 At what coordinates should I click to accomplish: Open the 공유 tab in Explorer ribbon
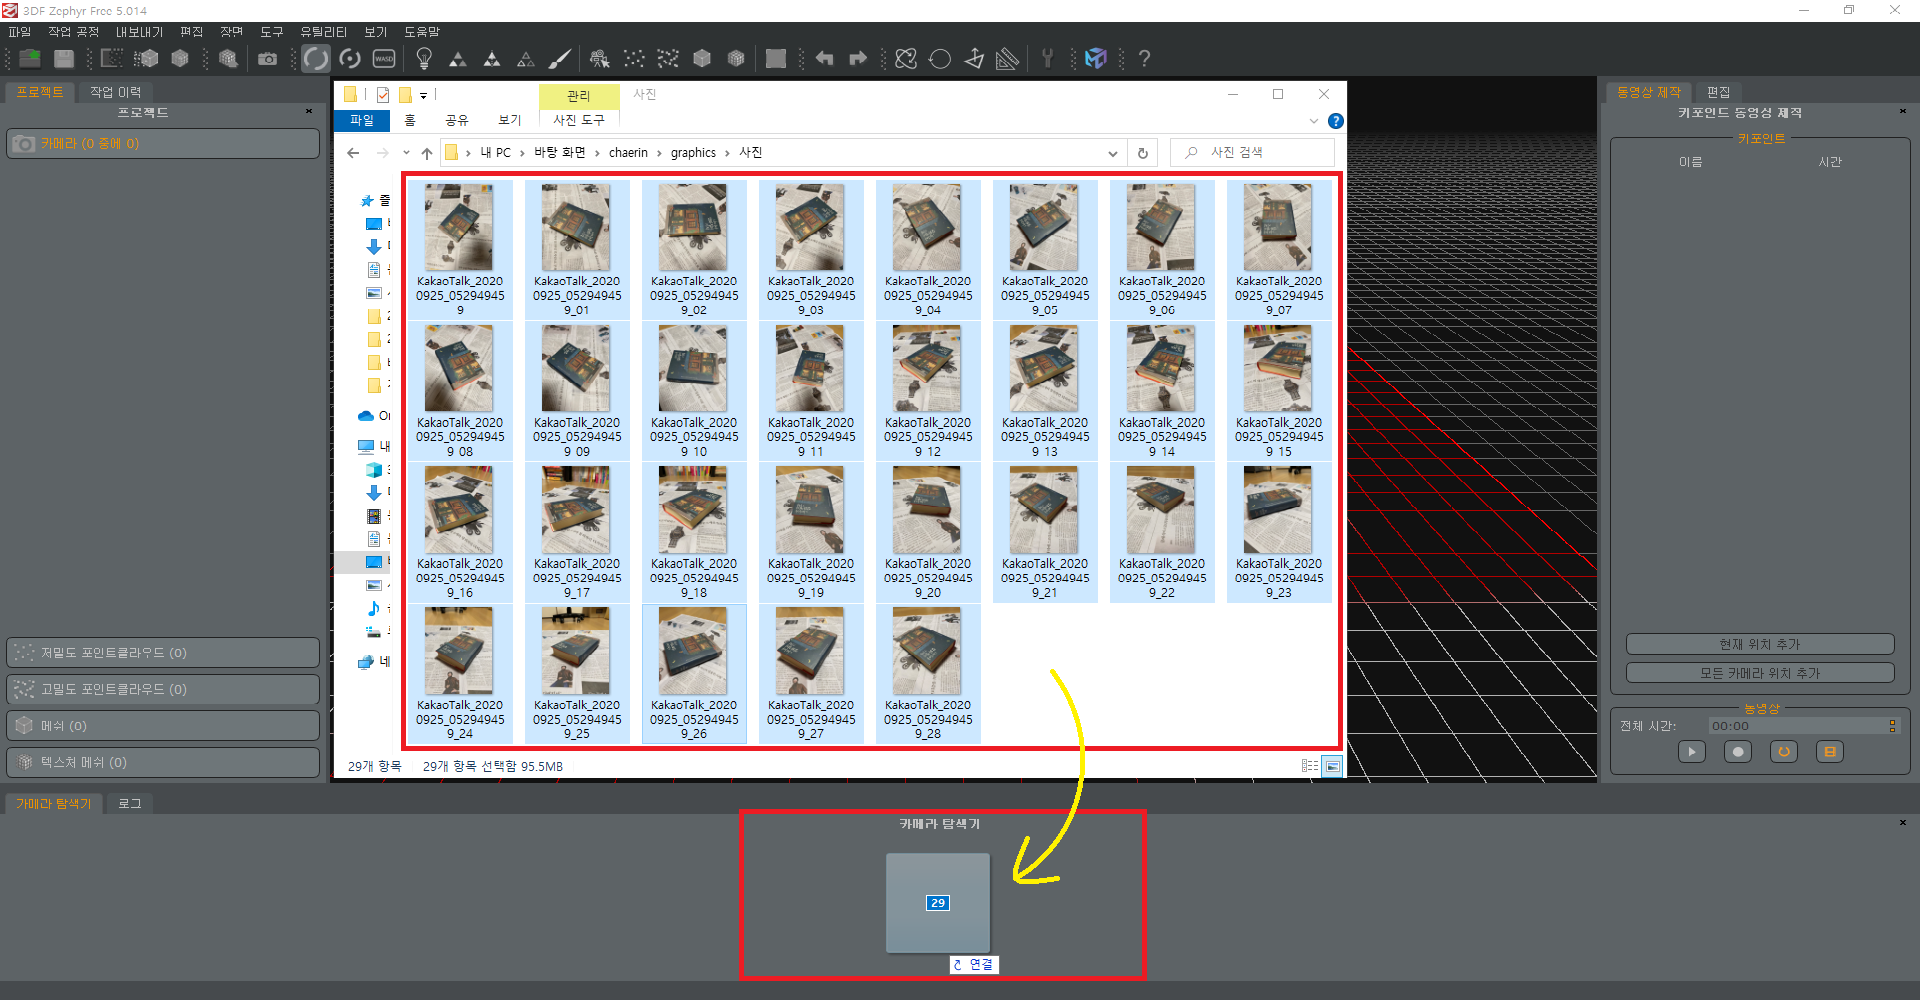click(457, 120)
